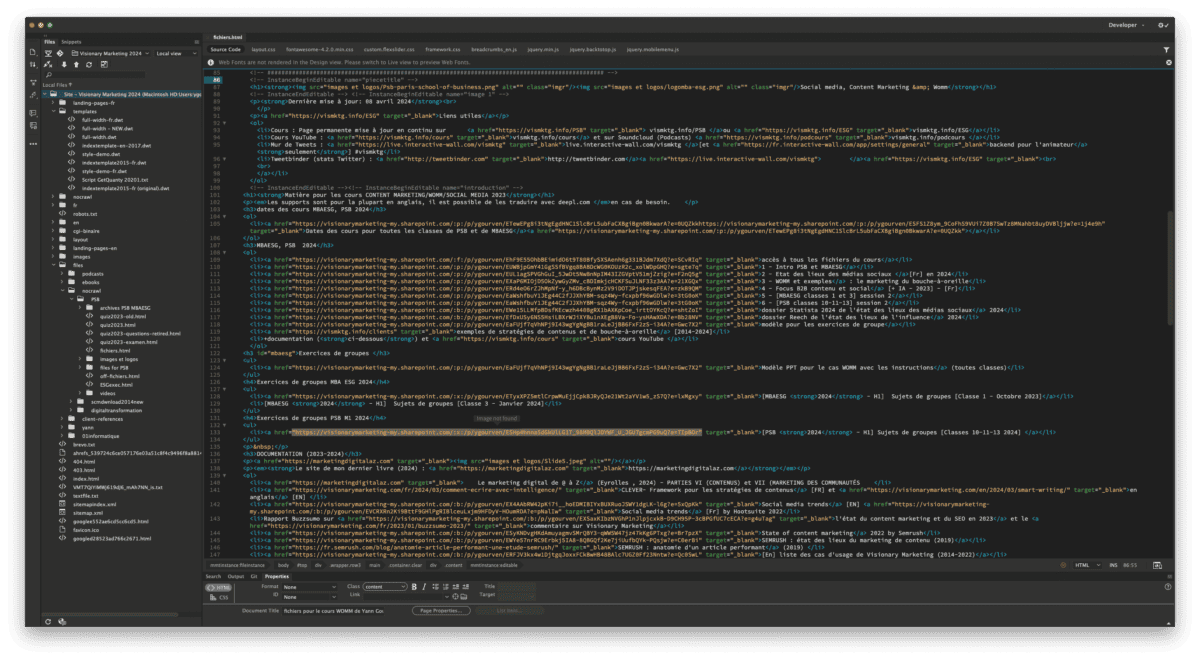This screenshot has height=660, width=1200.
Task: Click the Open Documents icon in left toolbar
Action: click(32, 53)
